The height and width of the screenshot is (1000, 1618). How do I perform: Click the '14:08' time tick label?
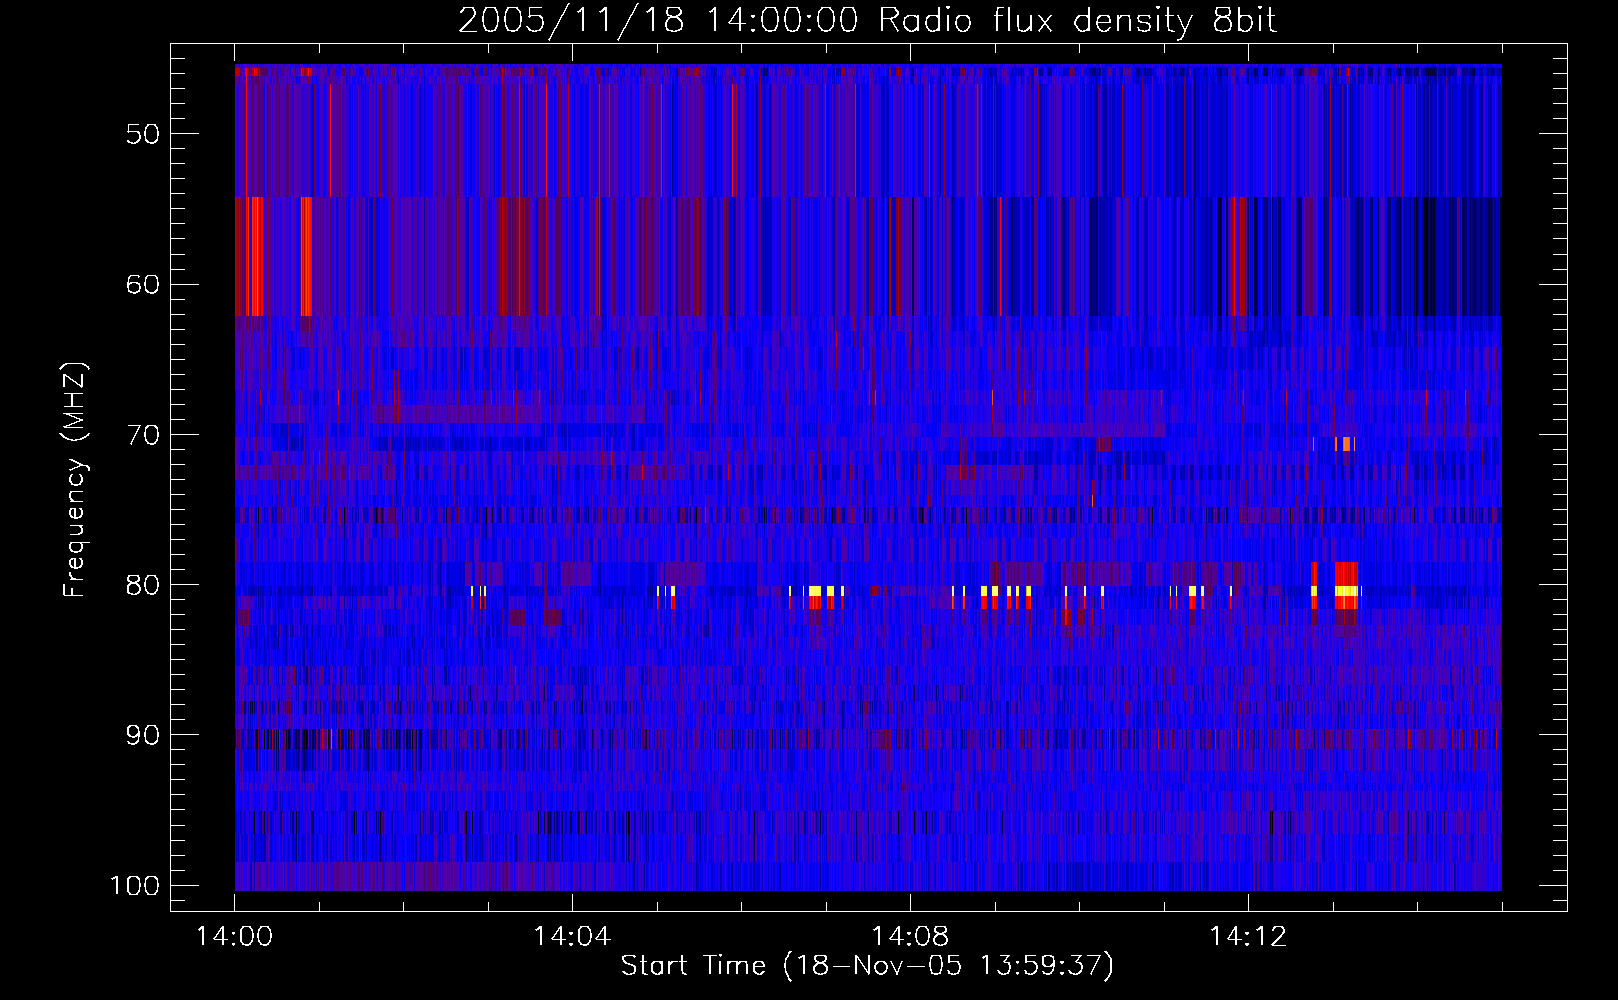[910, 937]
